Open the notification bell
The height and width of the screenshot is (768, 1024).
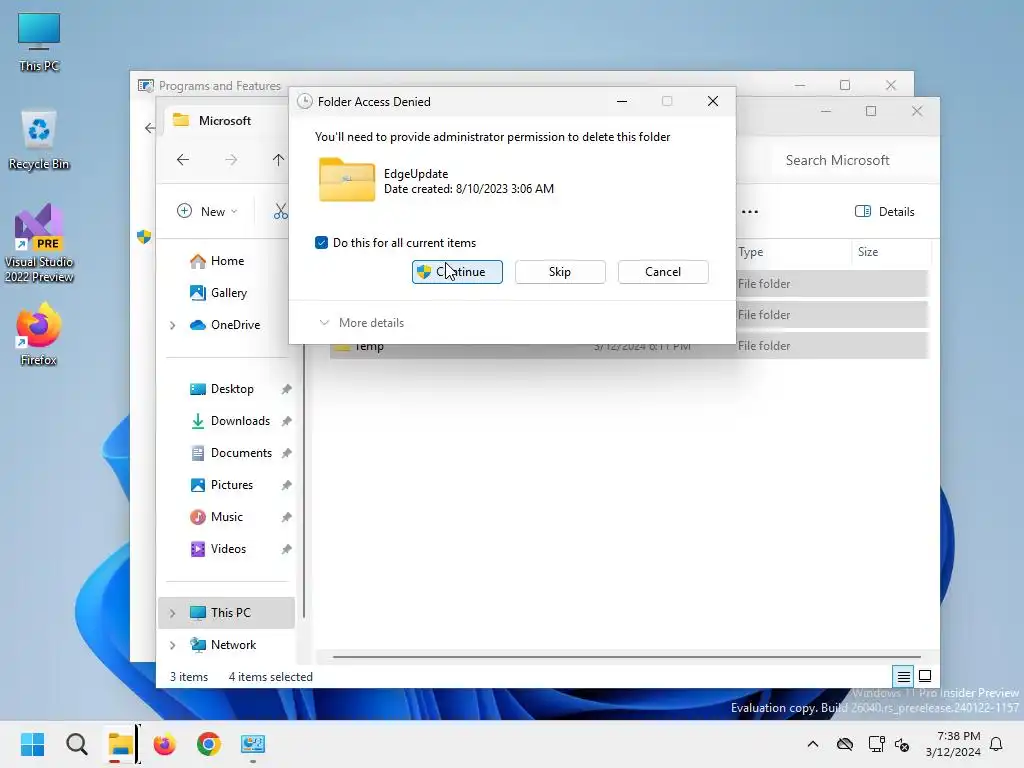tap(997, 744)
